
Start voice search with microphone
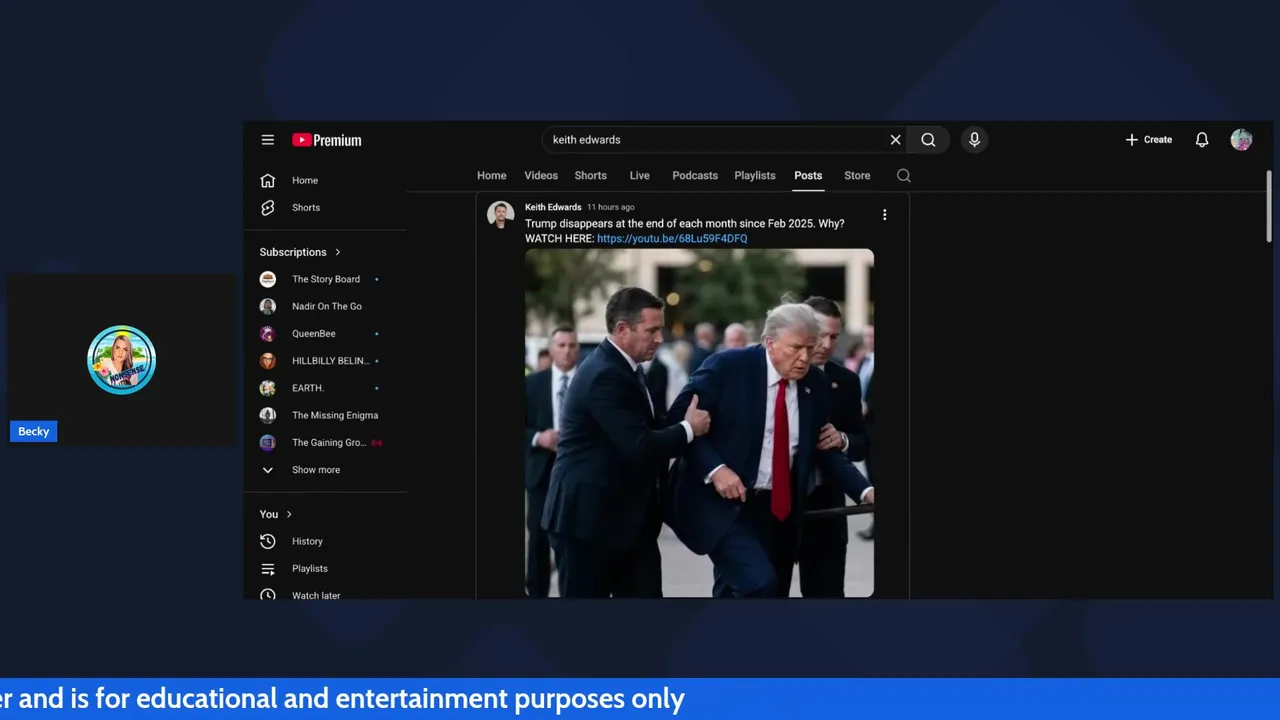pyautogui.click(x=974, y=140)
